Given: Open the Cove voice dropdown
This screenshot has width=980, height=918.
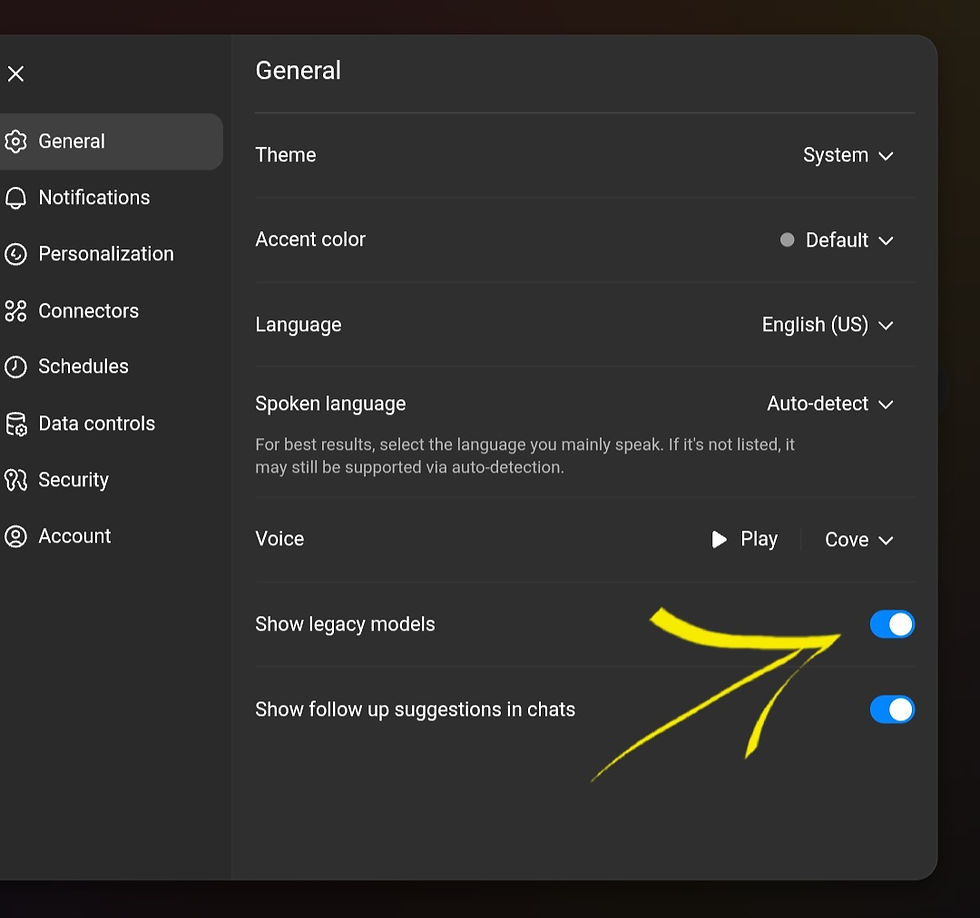Looking at the screenshot, I should (858, 539).
